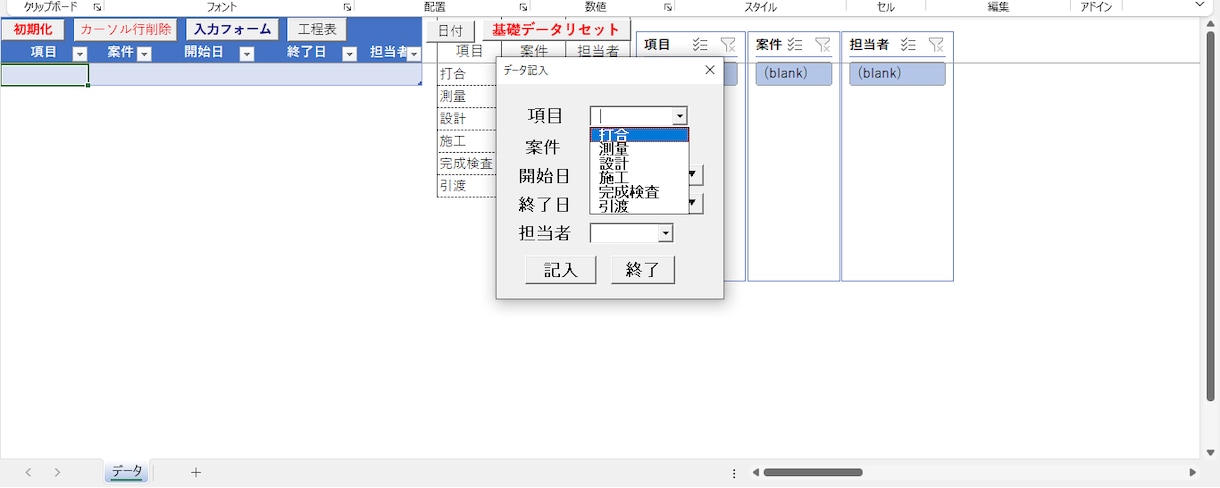Image resolution: width=1220 pixels, height=488 pixels.
Task: Select 施工 in the open dropdown list
Action: click(x=639, y=177)
